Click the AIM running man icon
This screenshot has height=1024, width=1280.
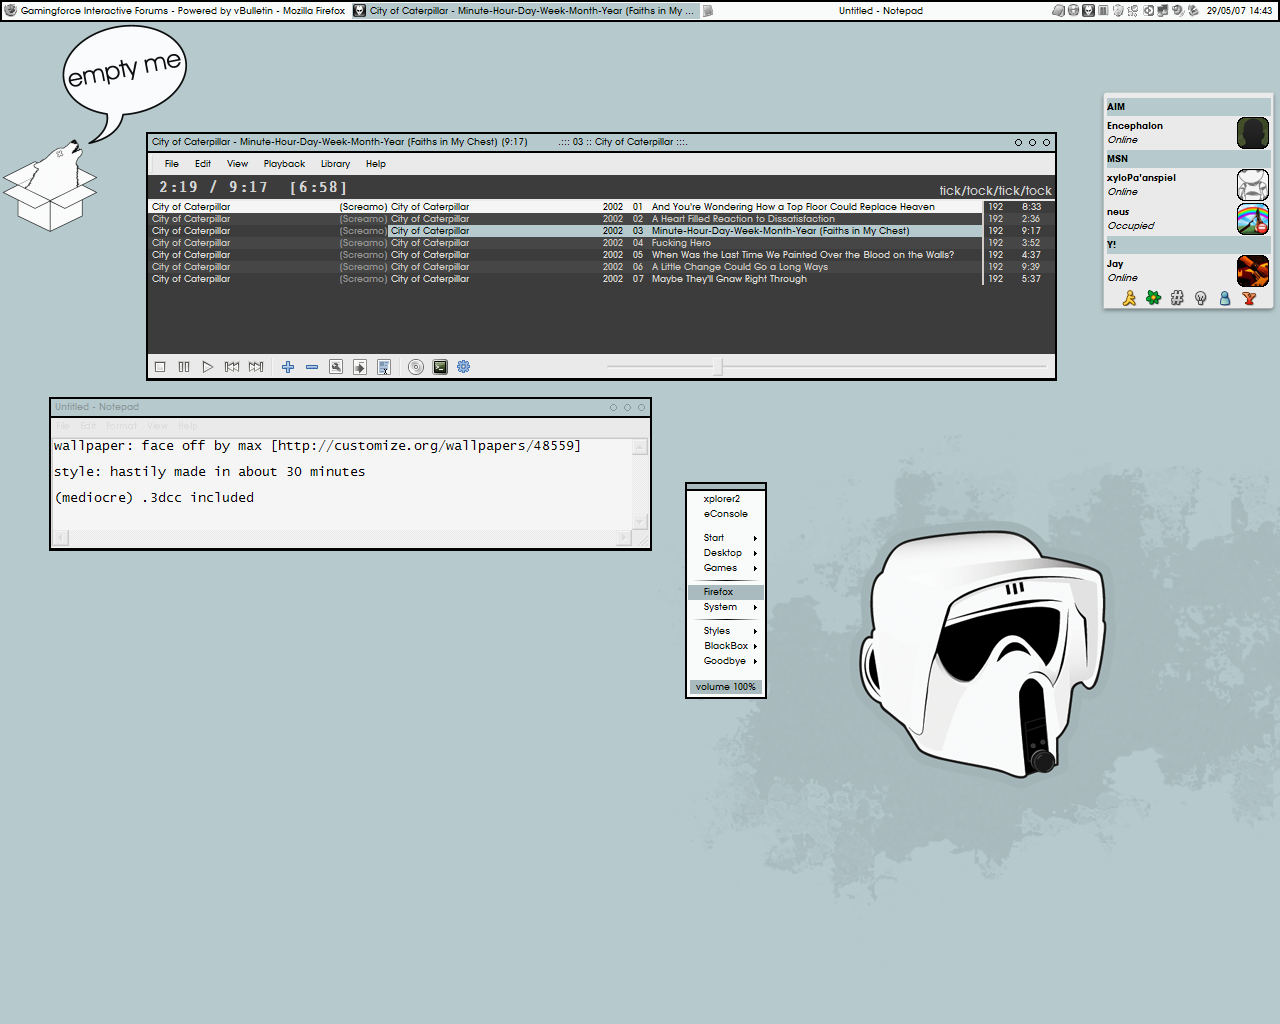1129,298
